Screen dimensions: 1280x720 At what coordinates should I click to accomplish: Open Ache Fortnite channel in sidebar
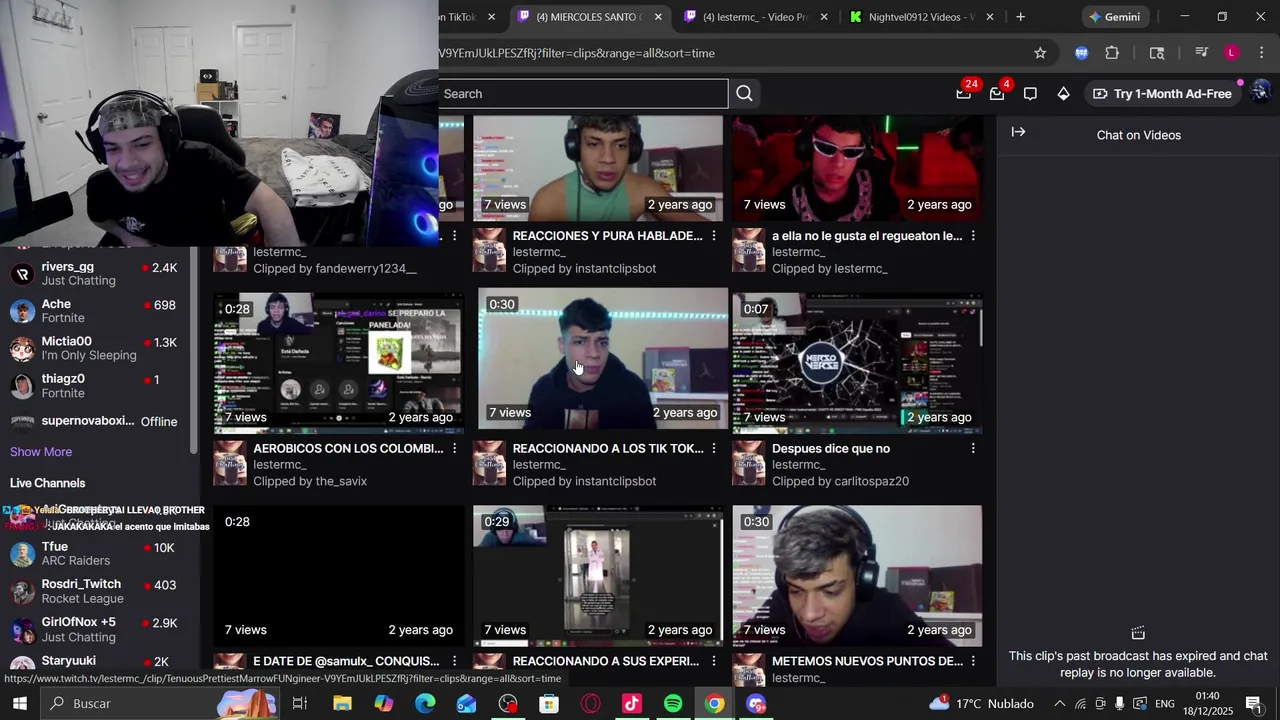pyautogui.click(x=95, y=311)
